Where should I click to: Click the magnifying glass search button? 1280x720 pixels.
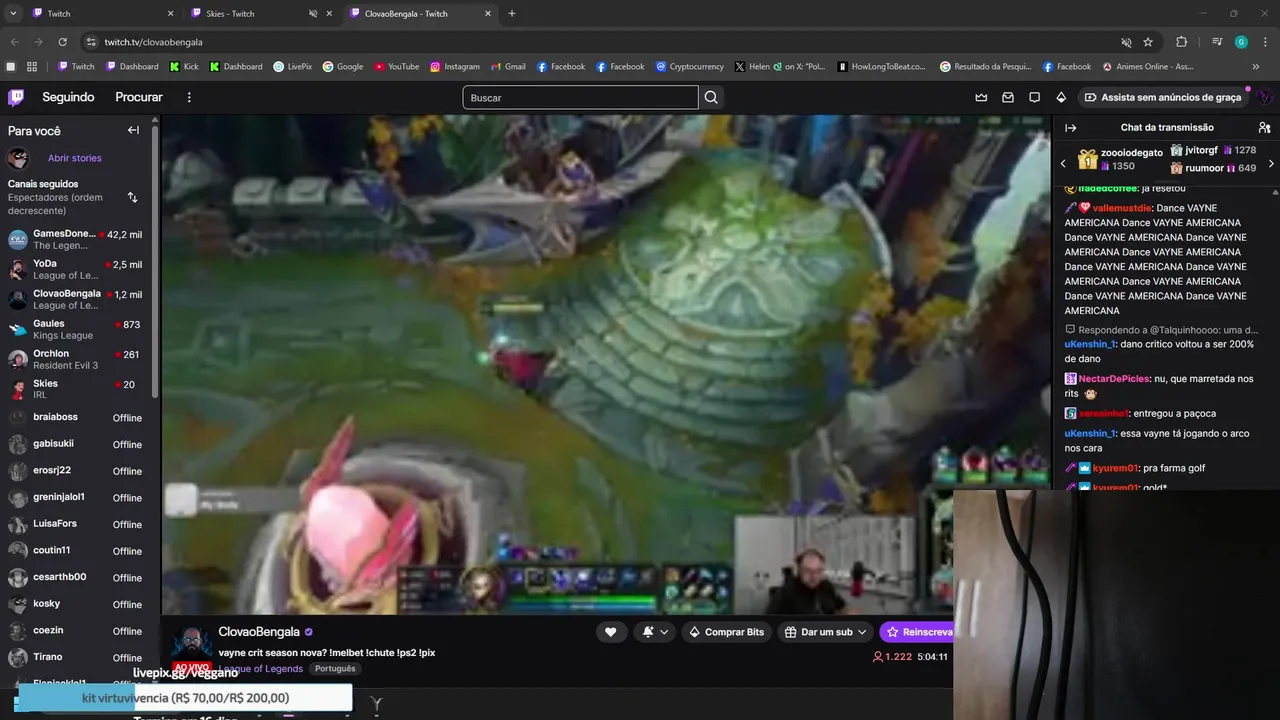(711, 97)
